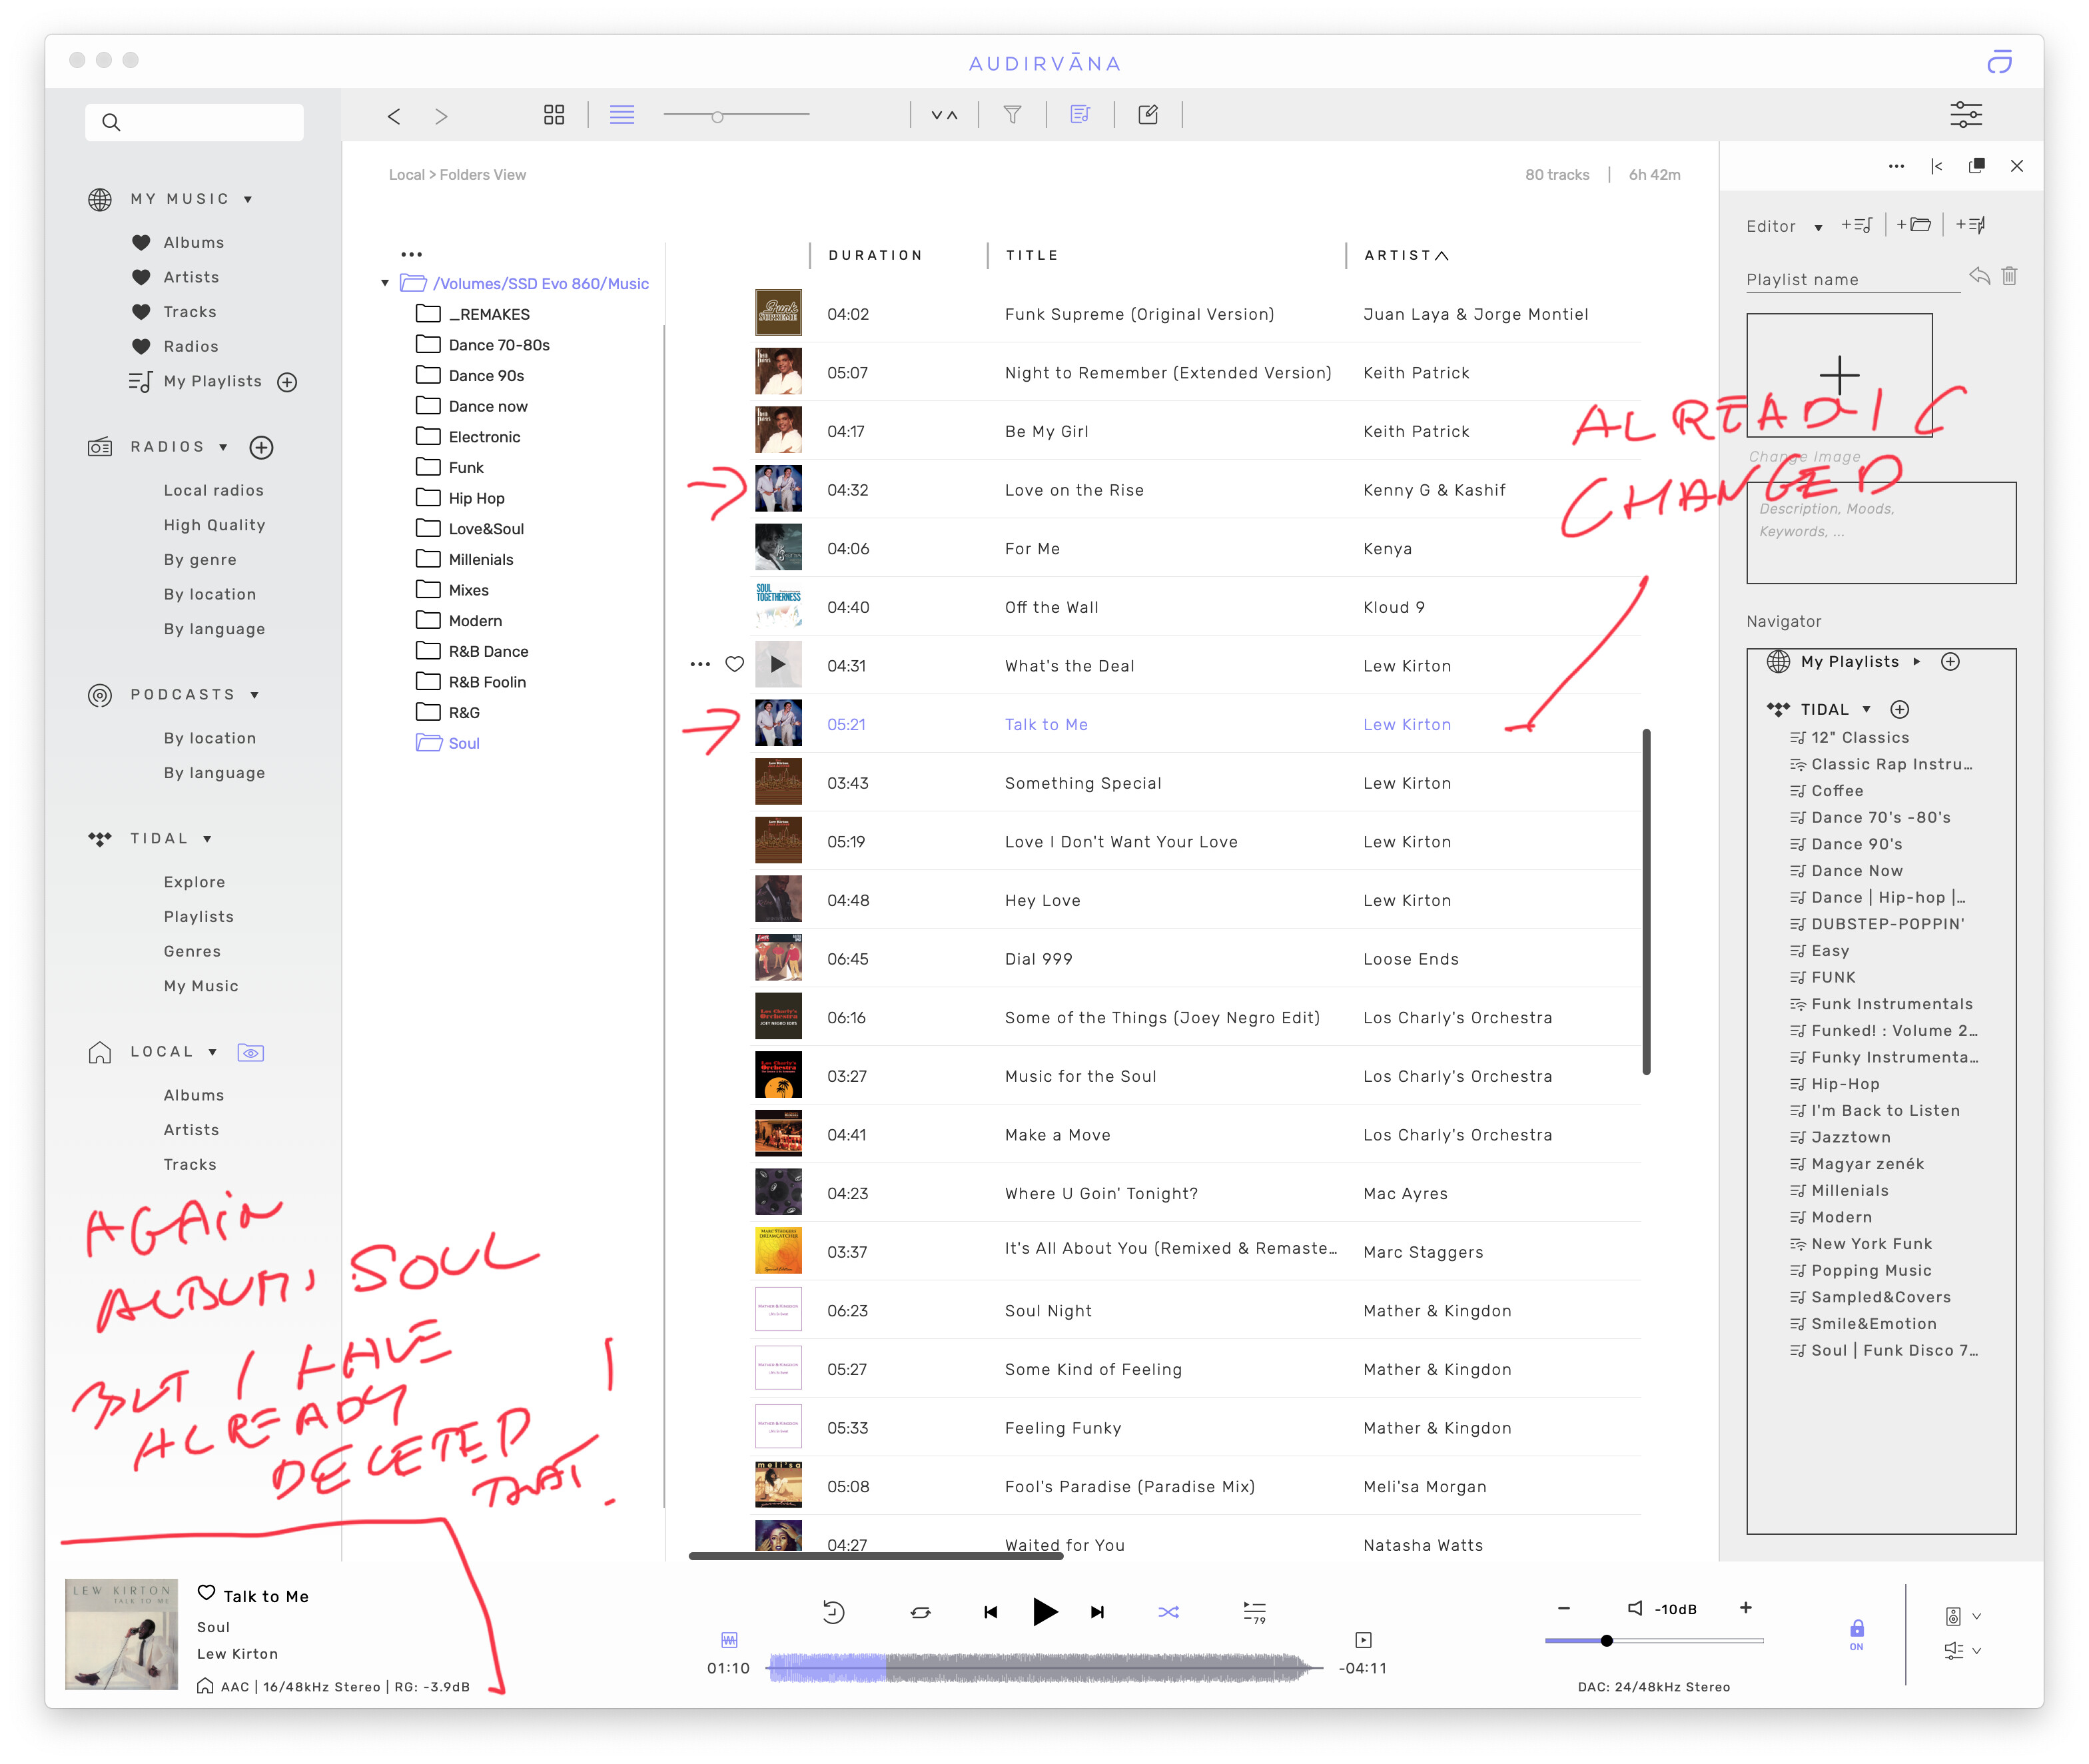Open TIDAL Explore in sidebar

tap(194, 882)
